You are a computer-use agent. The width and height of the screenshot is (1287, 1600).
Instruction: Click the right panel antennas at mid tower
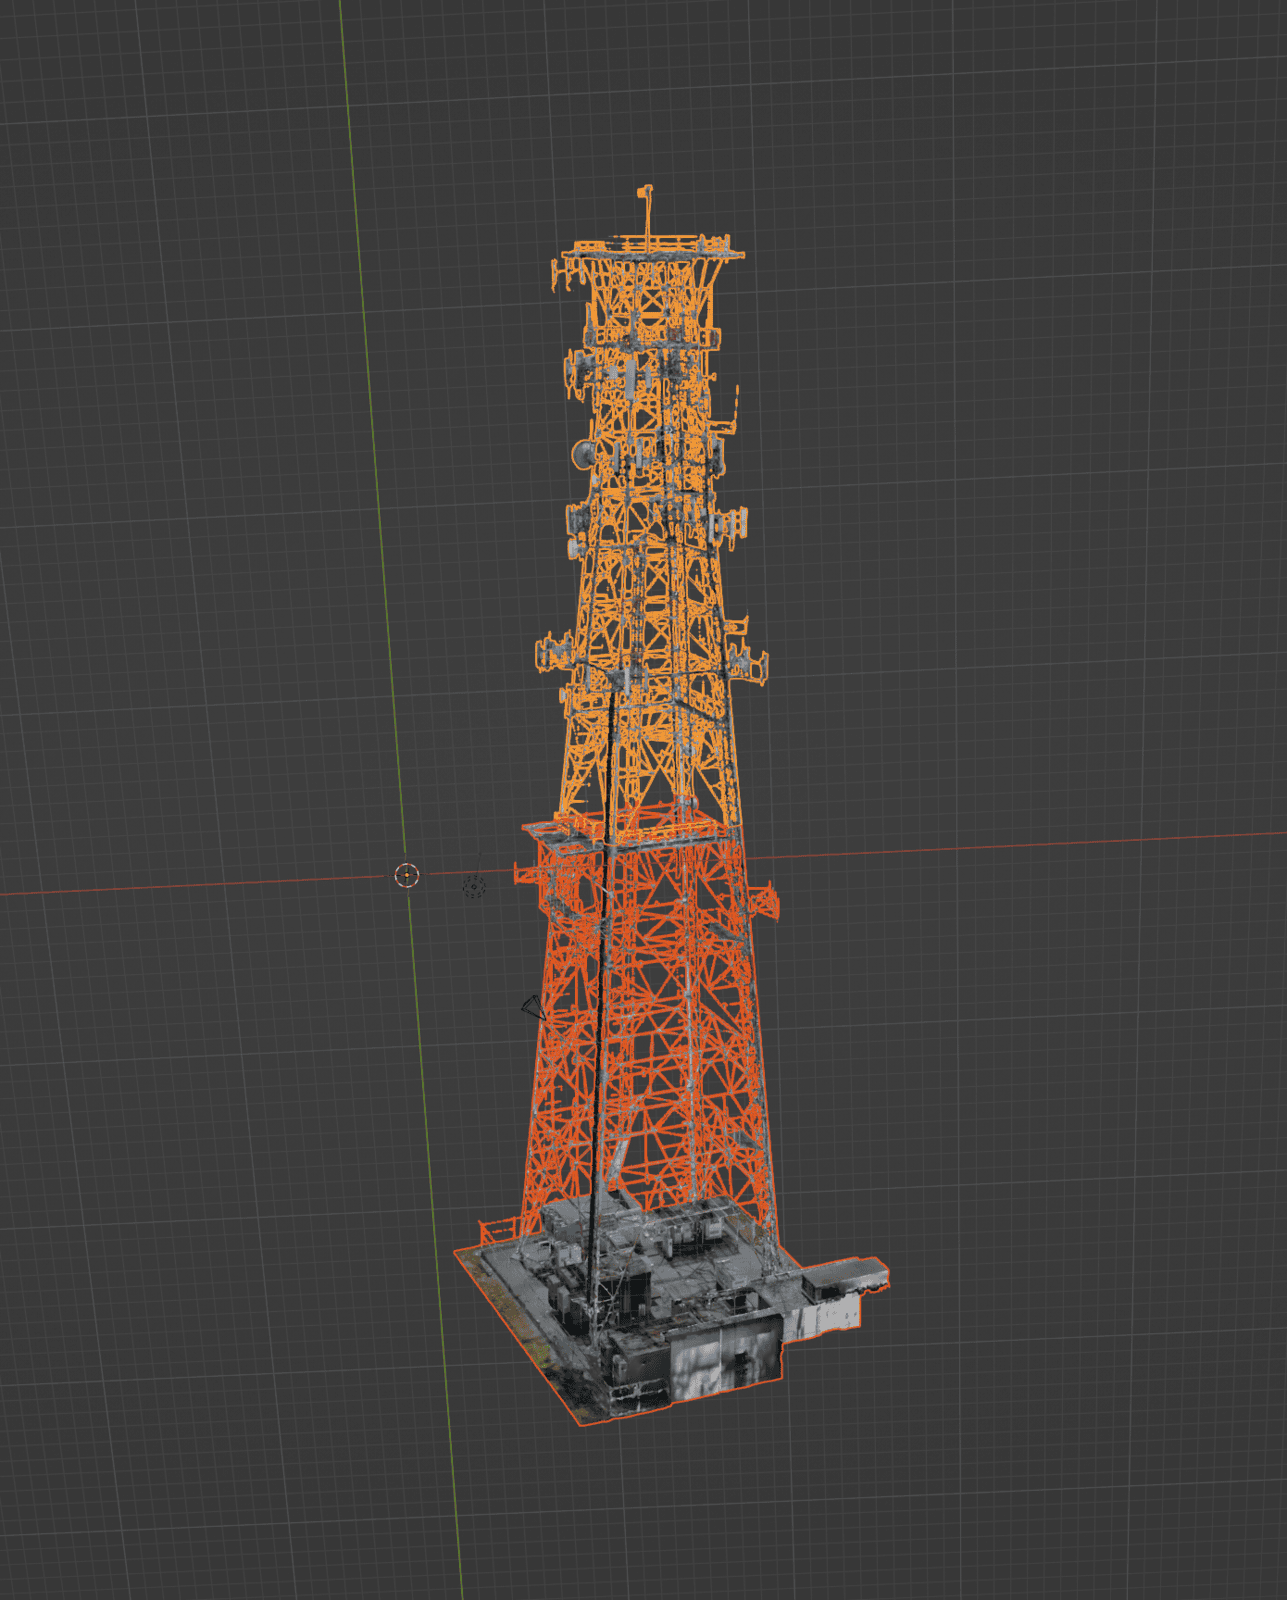click(x=748, y=662)
